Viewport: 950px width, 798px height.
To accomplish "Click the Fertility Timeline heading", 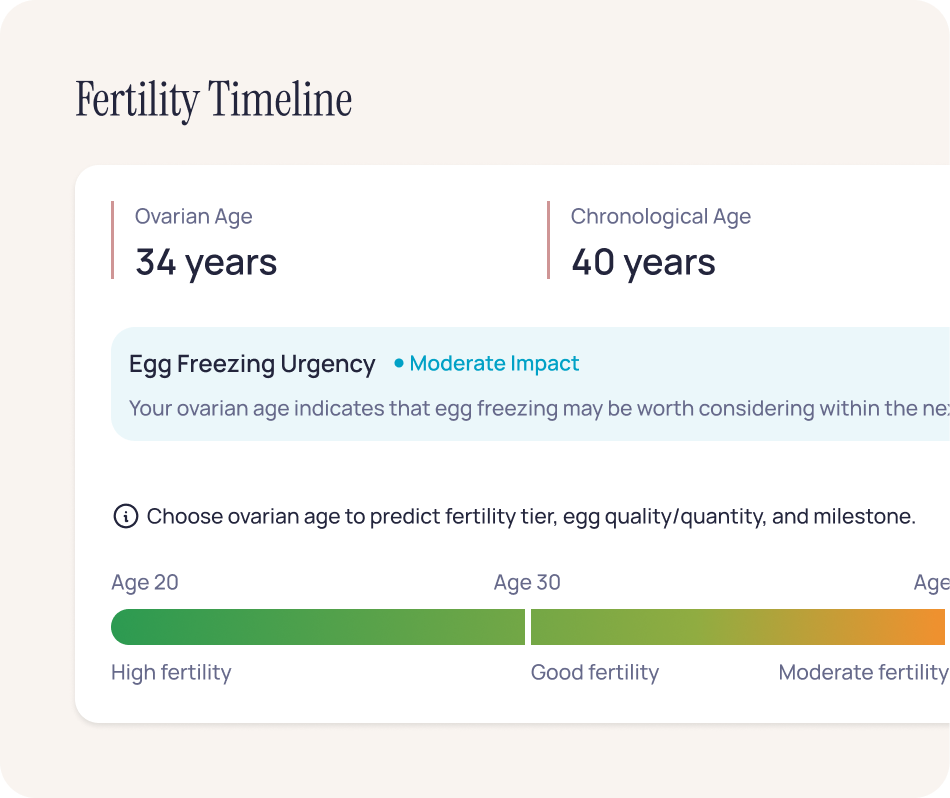I will point(214,101).
